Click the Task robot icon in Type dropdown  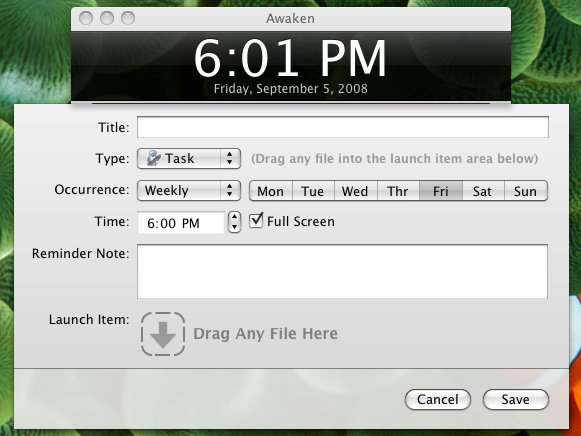[153, 158]
